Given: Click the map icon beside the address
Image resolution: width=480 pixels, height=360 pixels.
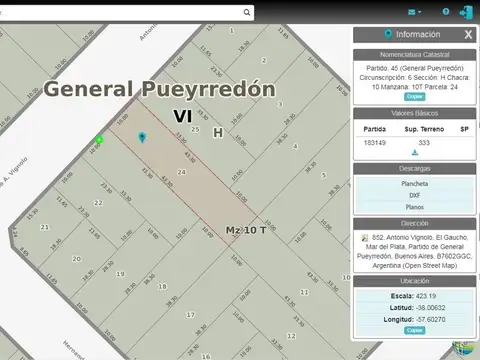Looking at the screenshot, I should pos(365,238).
